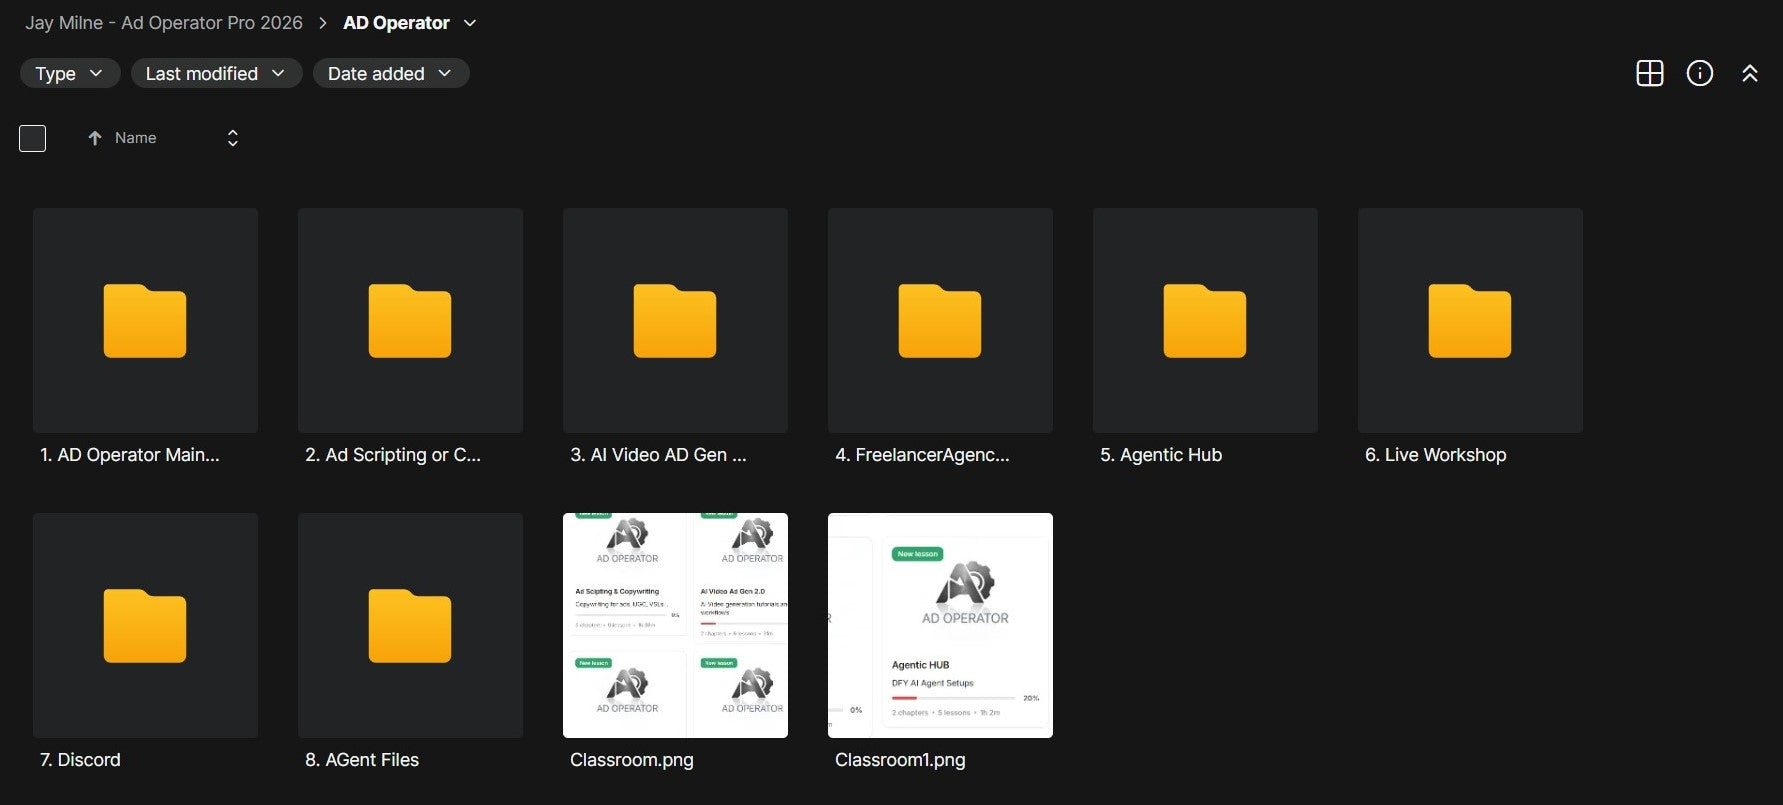
Task: Open the '4. FreelancerAgenc...' folder icon
Action: [940, 321]
